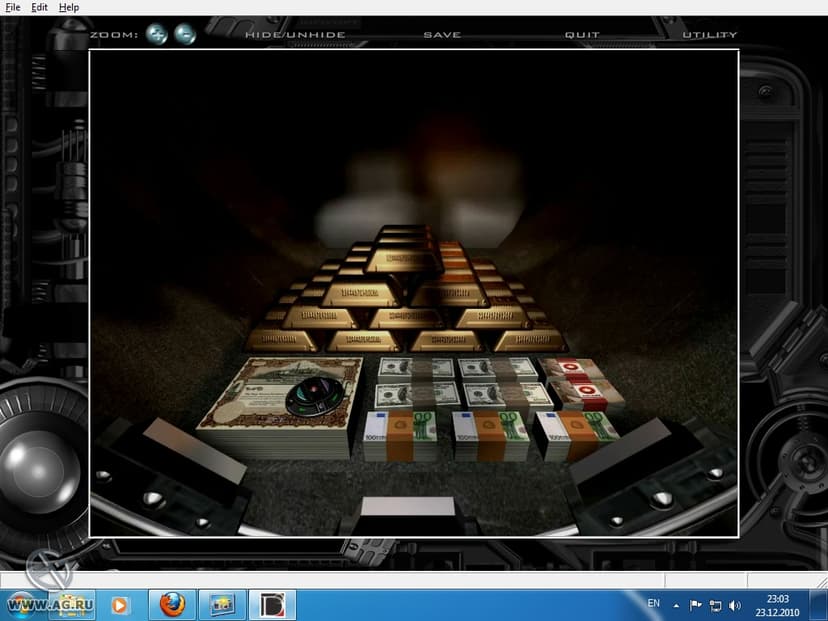
Task: Click the gold bar pyramid image
Action: coord(406,290)
